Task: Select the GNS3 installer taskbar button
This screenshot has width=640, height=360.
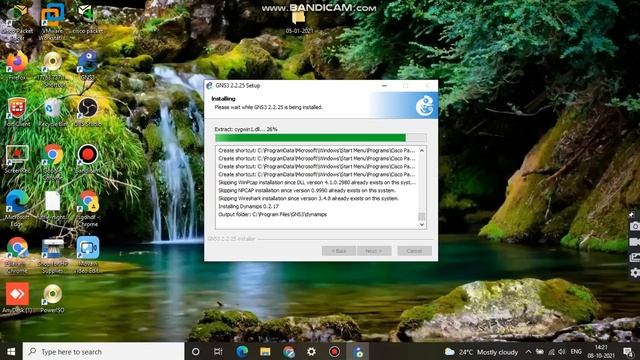Action: (358, 351)
